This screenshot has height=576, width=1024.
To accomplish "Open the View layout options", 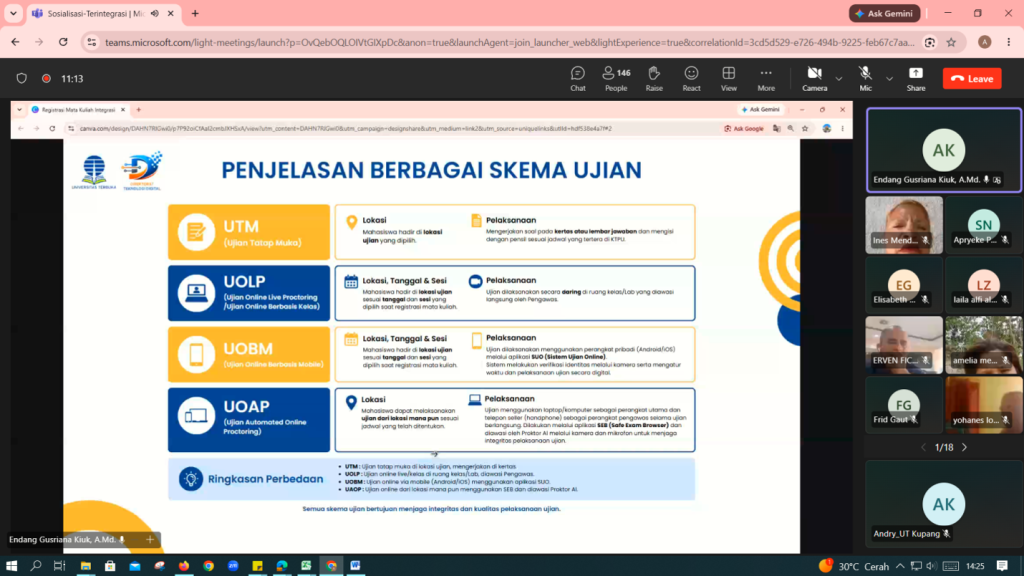I will [728, 78].
